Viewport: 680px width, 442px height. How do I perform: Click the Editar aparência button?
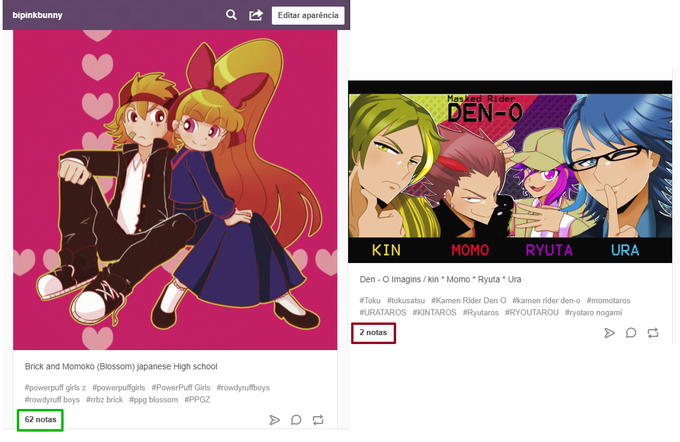(308, 15)
